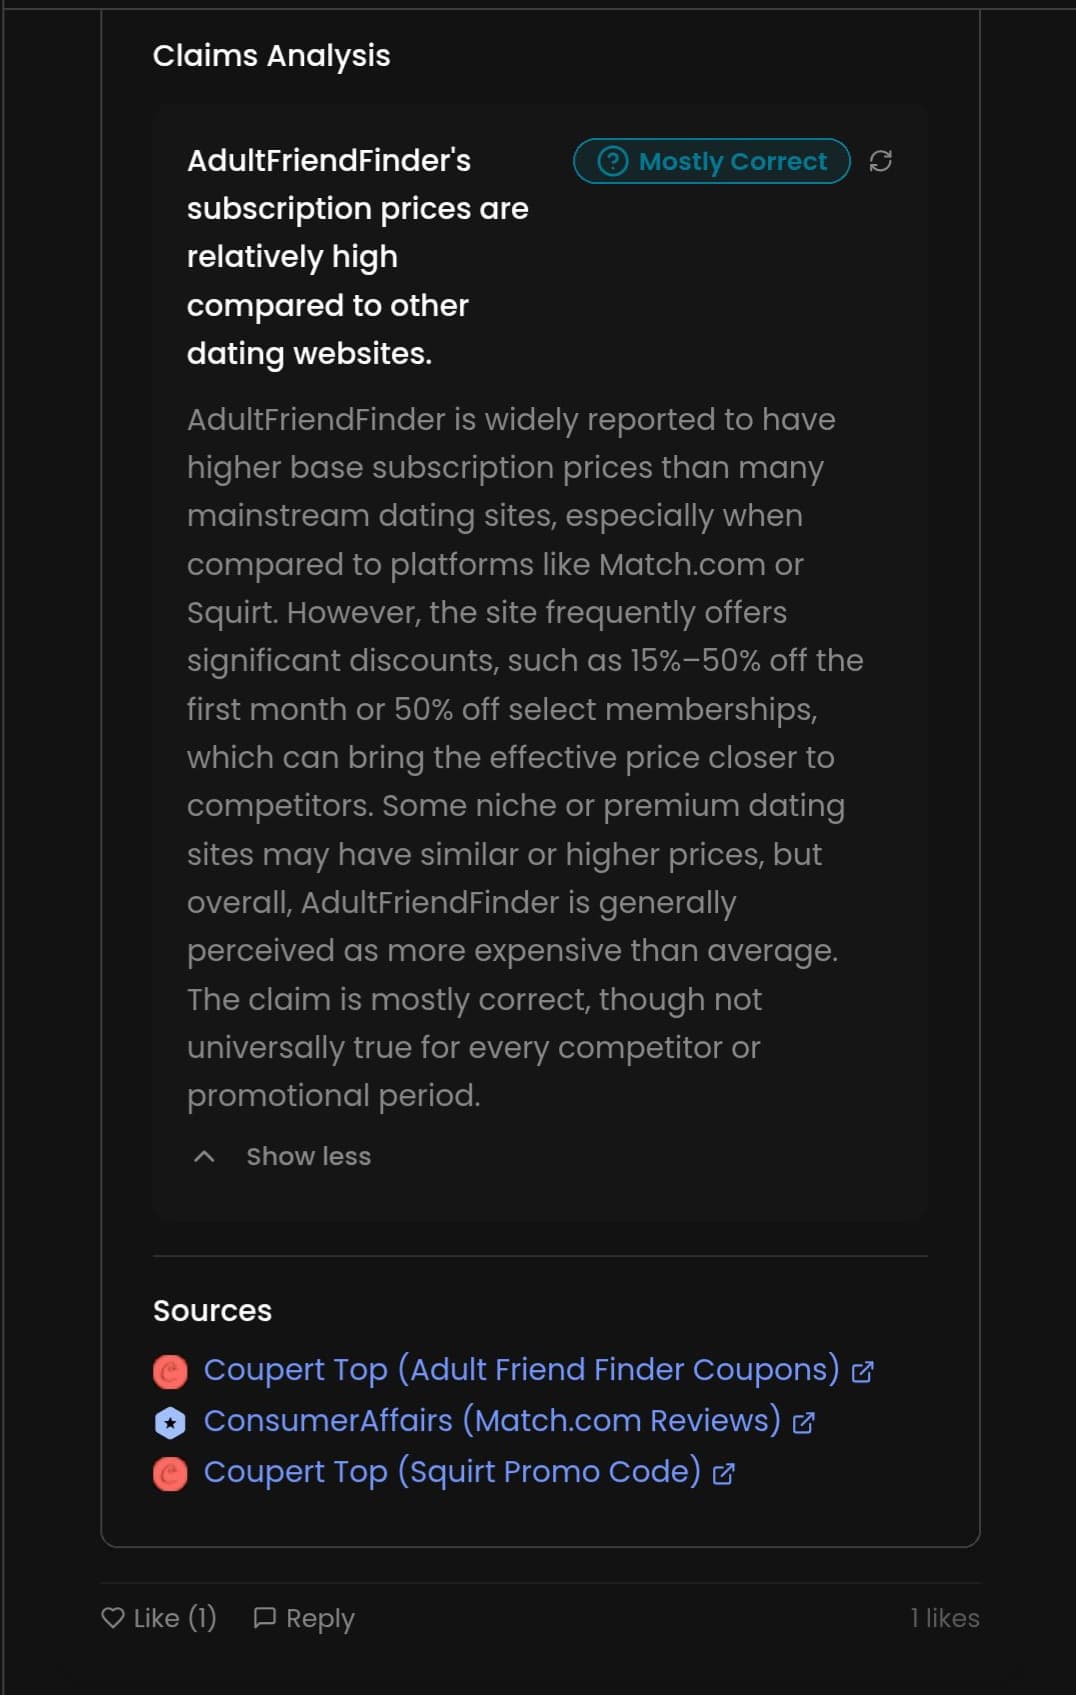Open ConsumerAffairs Match.com Reviews source
The image size is (1076, 1695).
coord(491,1420)
